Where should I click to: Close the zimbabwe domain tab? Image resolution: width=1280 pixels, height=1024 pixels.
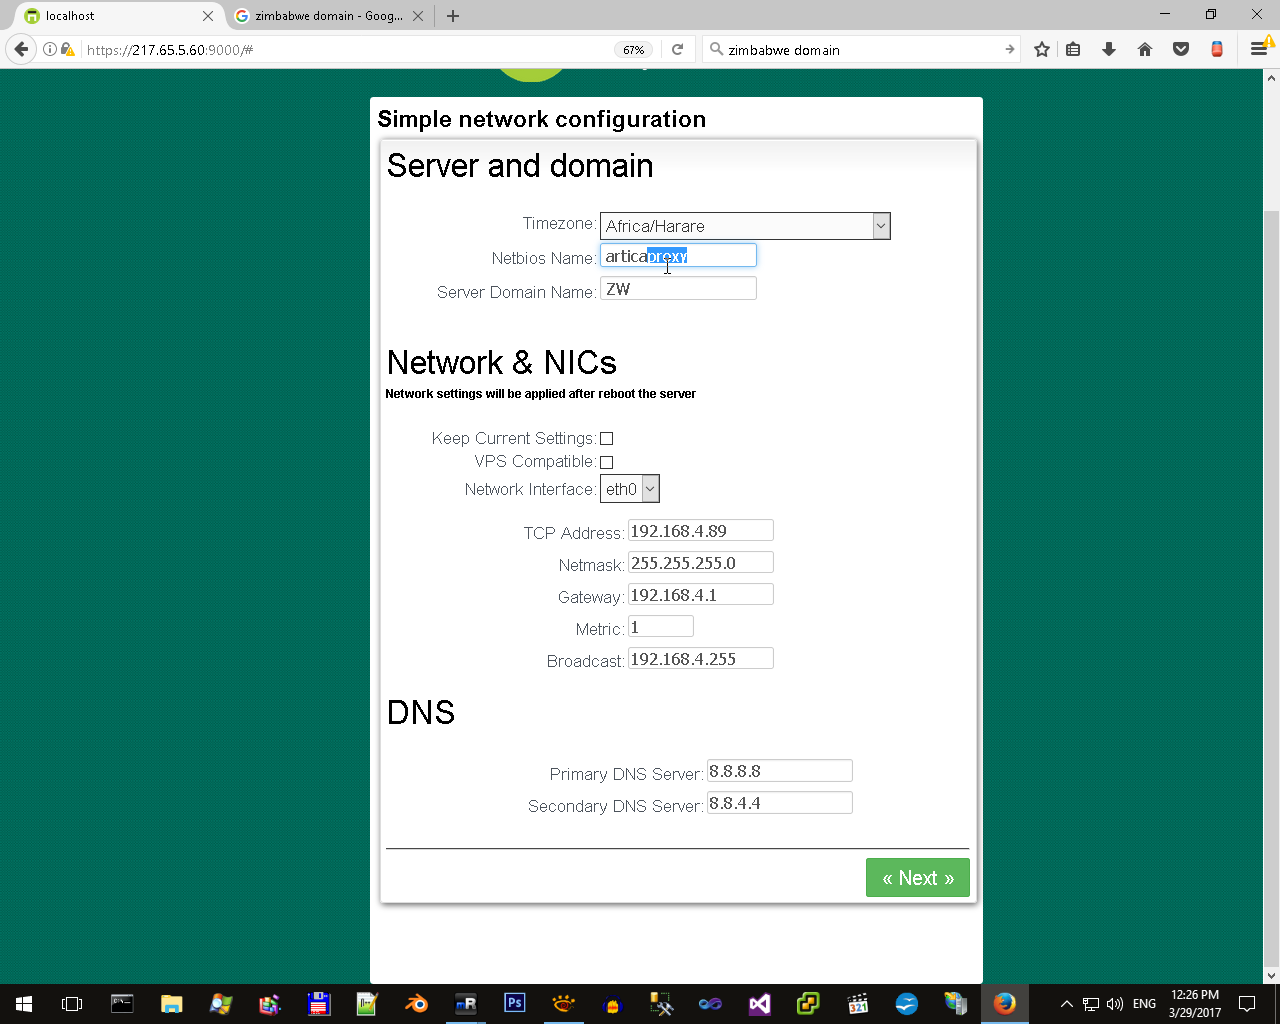(418, 16)
